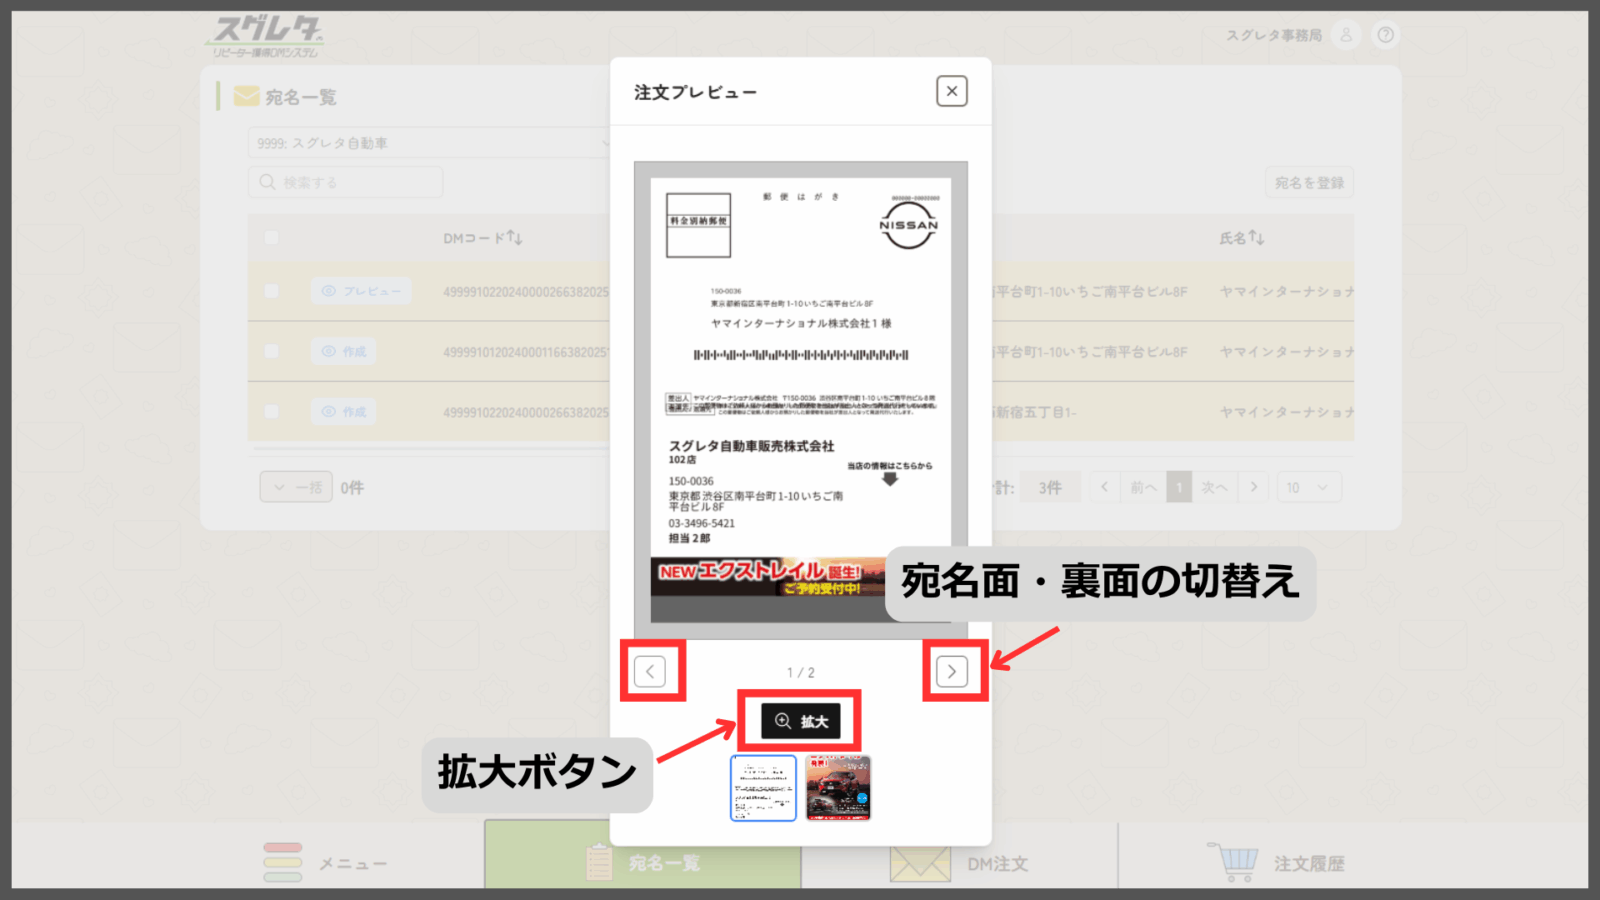Open the 一括 bulk action dropdown
Screen dimensions: 1600x900
[x=296, y=487]
